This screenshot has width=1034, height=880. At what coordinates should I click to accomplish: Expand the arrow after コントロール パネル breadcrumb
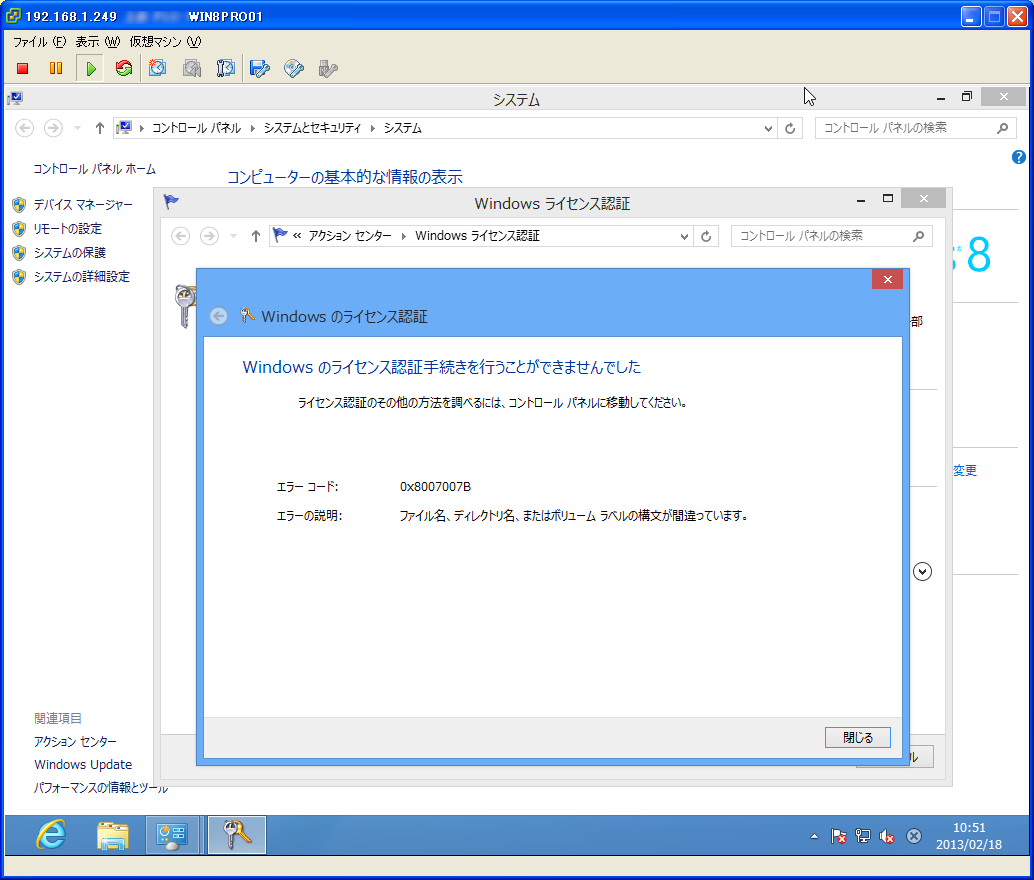click(x=253, y=128)
